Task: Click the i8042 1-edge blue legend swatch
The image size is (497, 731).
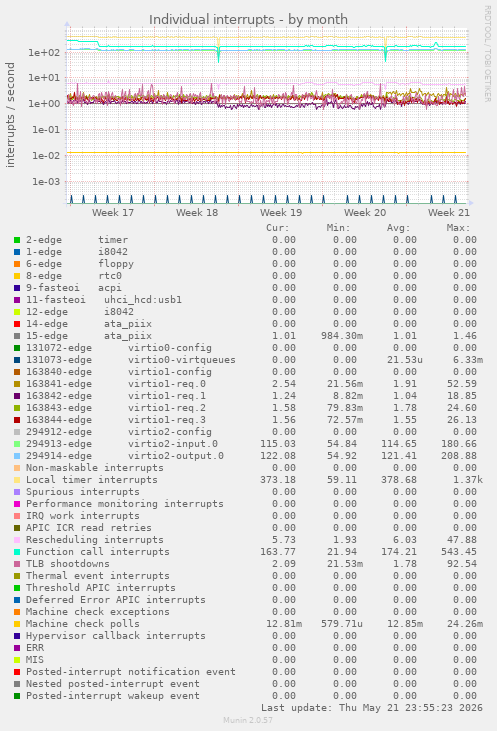Action: click(x=17, y=252)
